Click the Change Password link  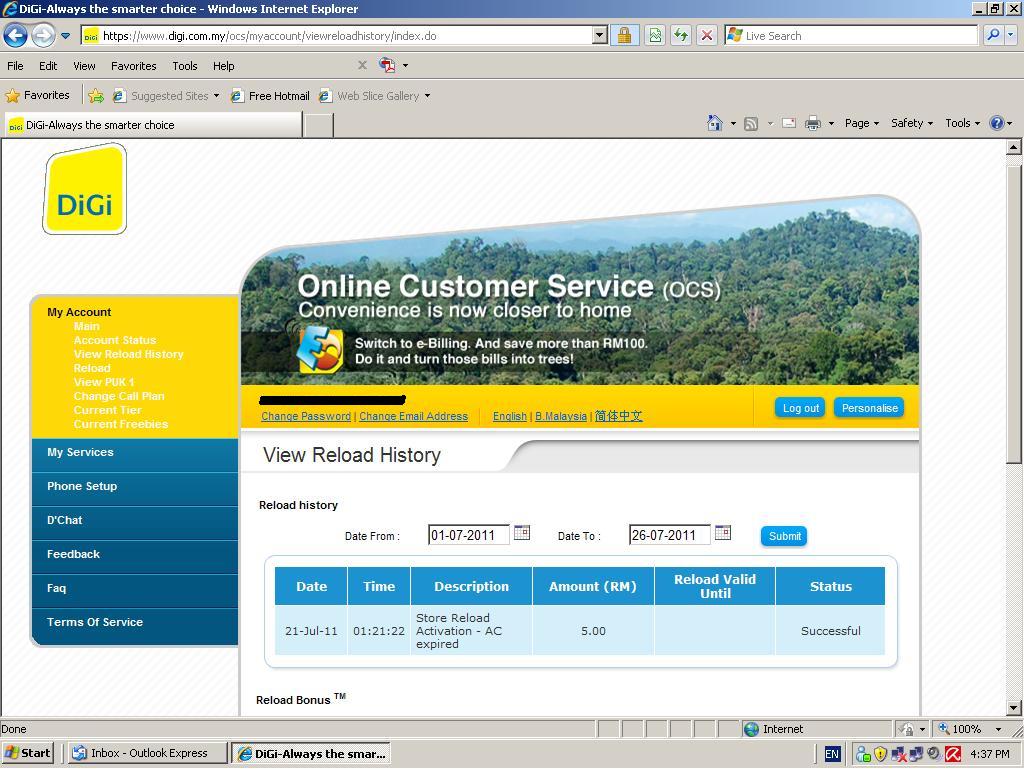point(305,416)
